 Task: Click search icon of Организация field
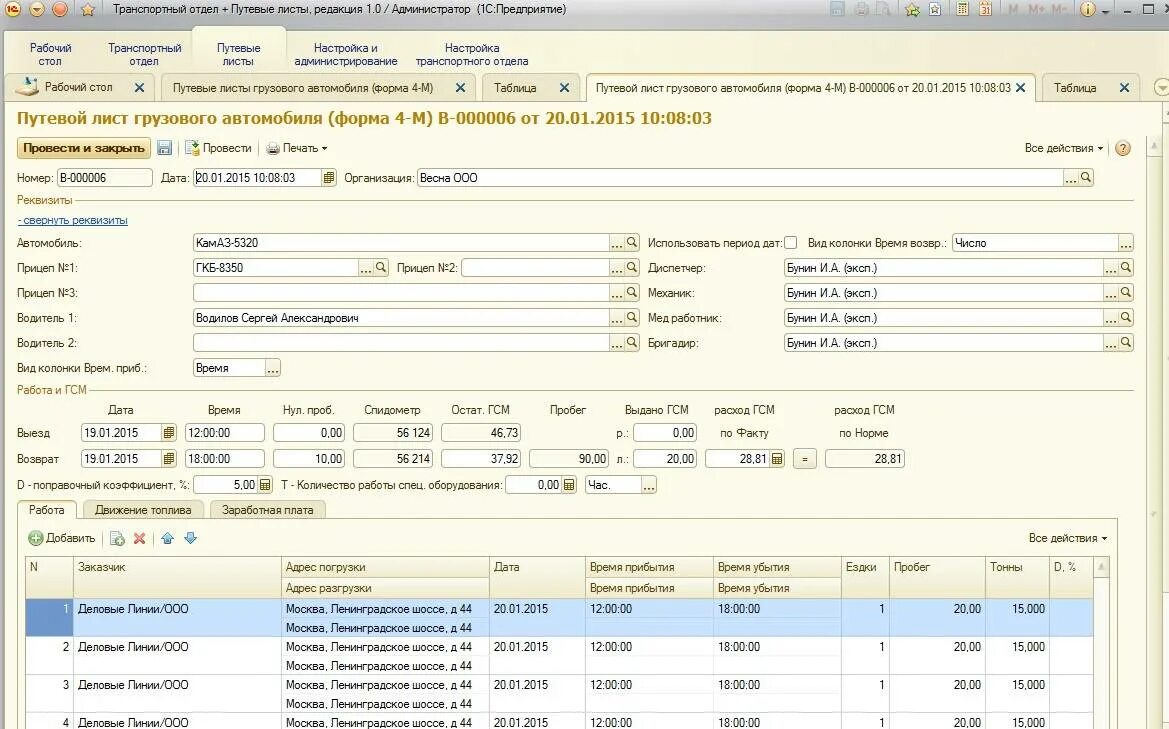click(x=1086, y=177)
